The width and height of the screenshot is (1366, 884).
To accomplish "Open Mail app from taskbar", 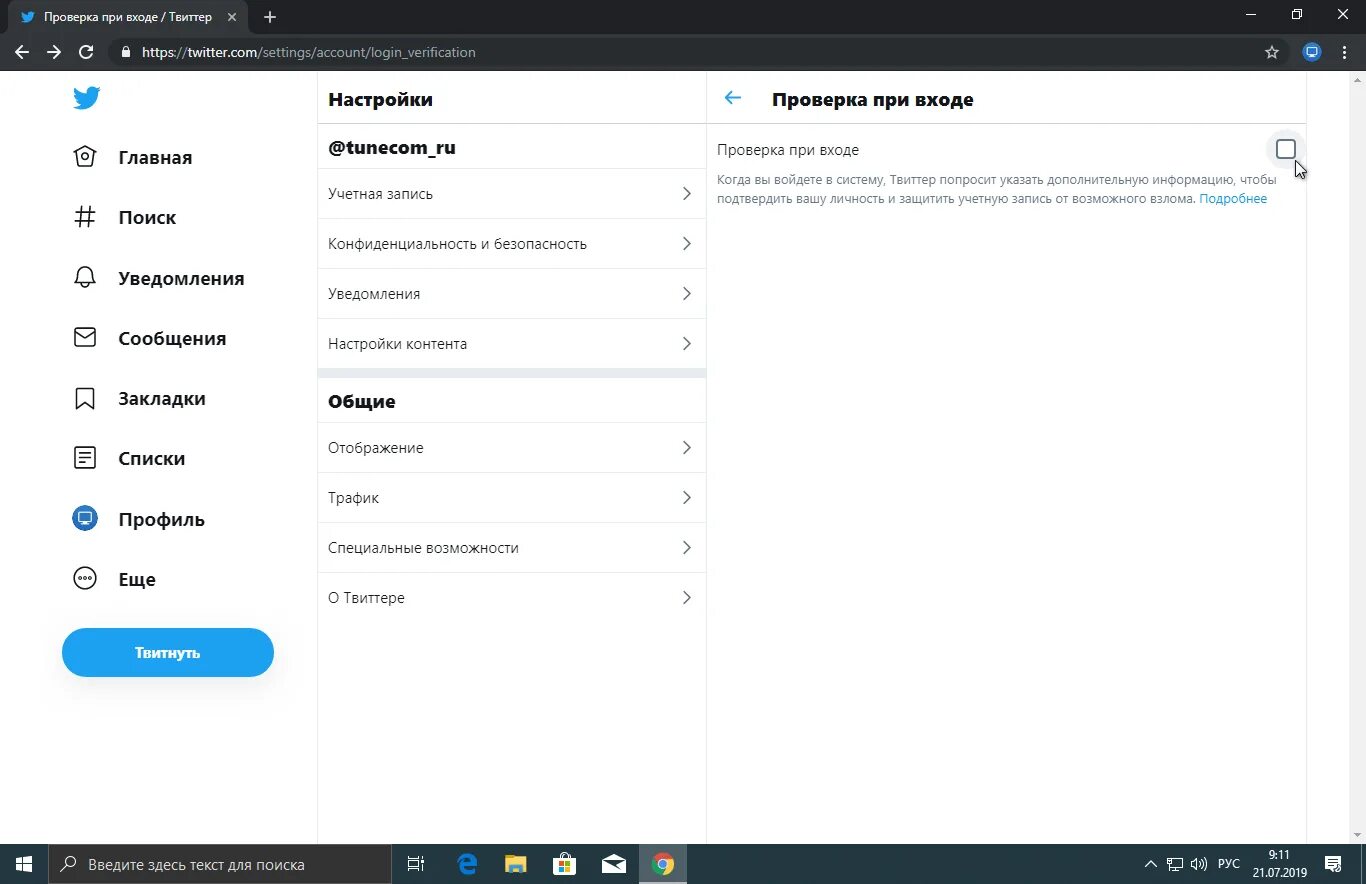I will (613, 864).
